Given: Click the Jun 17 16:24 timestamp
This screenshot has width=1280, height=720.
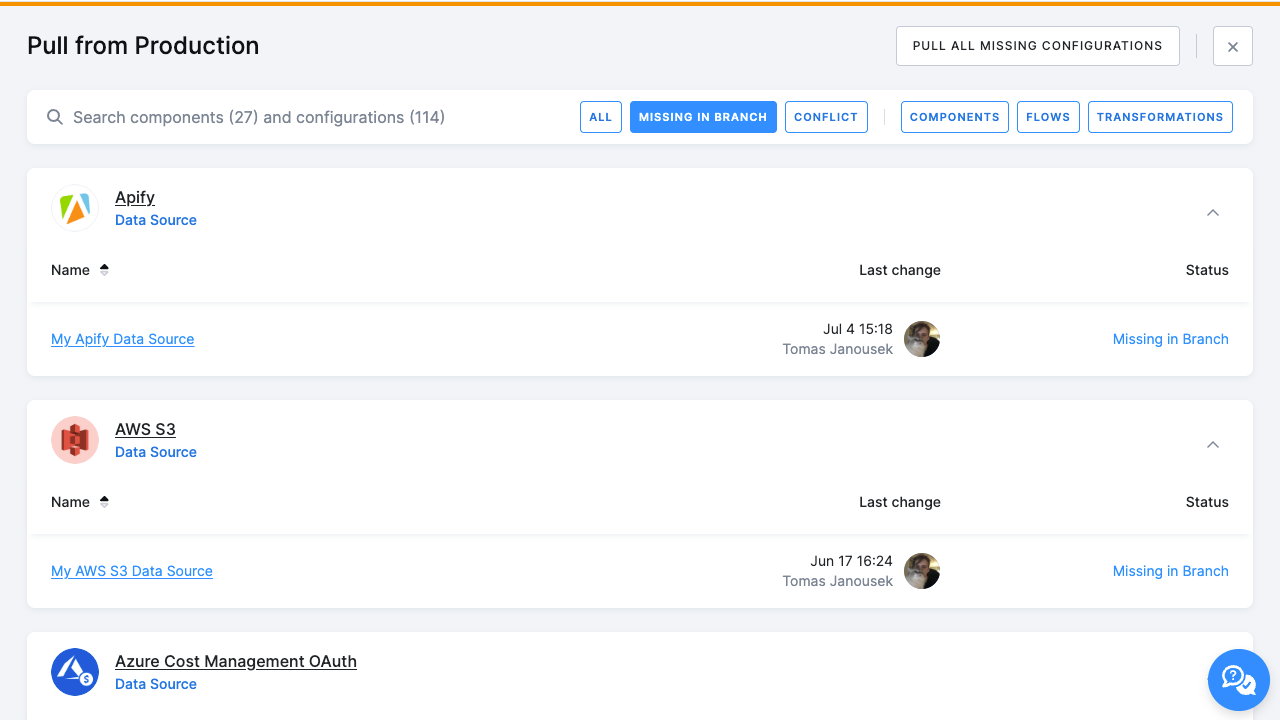Looking at the screenshot, I should click(852, 561).
